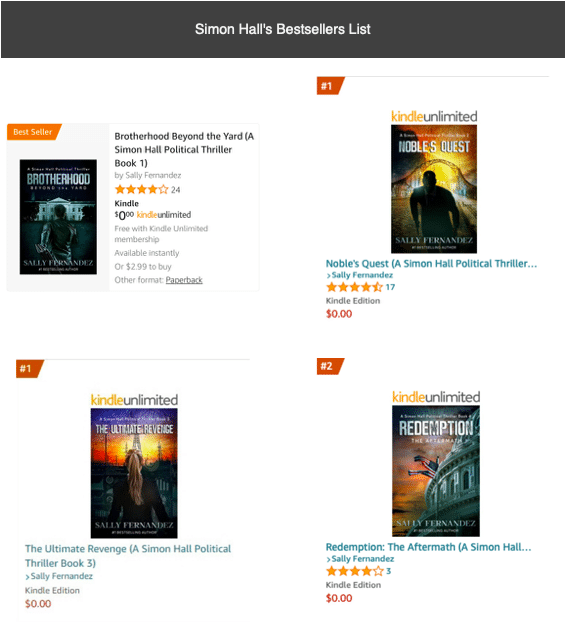Click kindleunlimited logo above Noble's Quest cover
The image size is (565, 629).
click(434, 116)
